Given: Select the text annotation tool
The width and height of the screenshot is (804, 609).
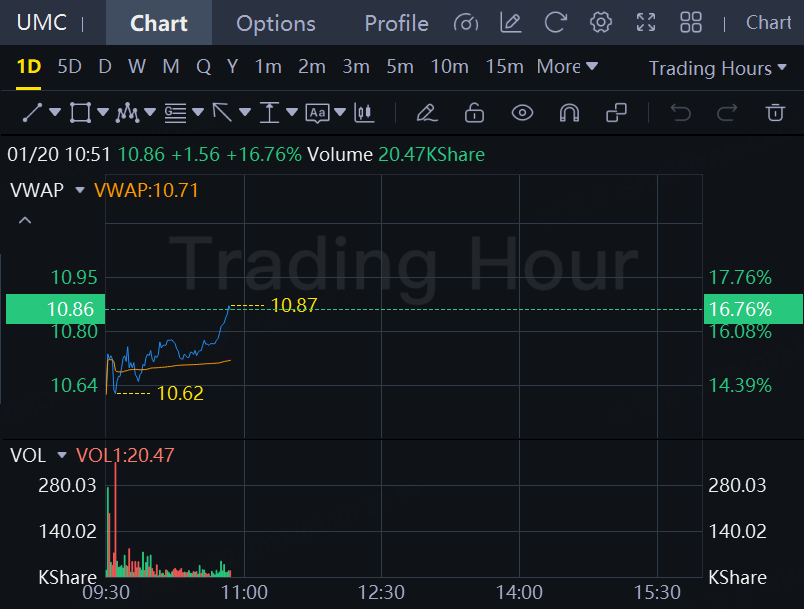Looking at the screenshot, I should [x=317, y=113].
